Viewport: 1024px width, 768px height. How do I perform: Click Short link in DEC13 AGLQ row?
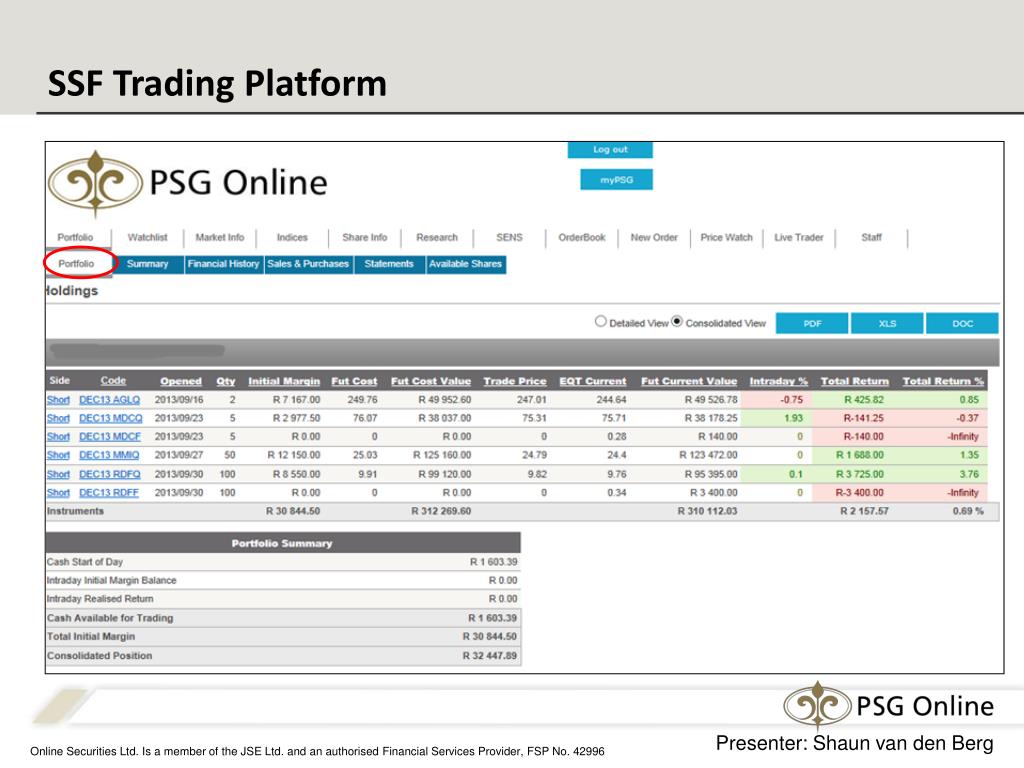click(58, 400)
